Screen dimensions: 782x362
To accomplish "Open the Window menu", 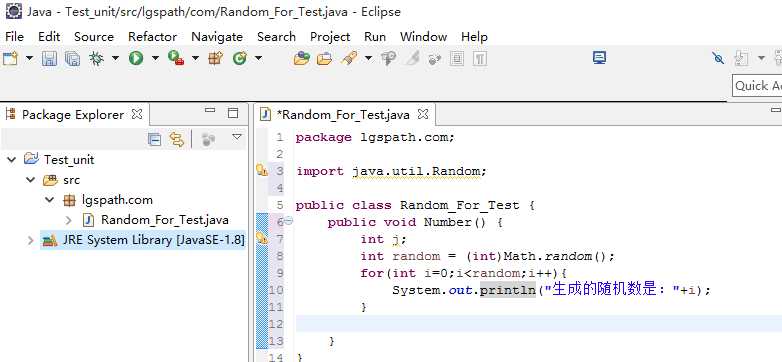I will click(x=423, y=36).
